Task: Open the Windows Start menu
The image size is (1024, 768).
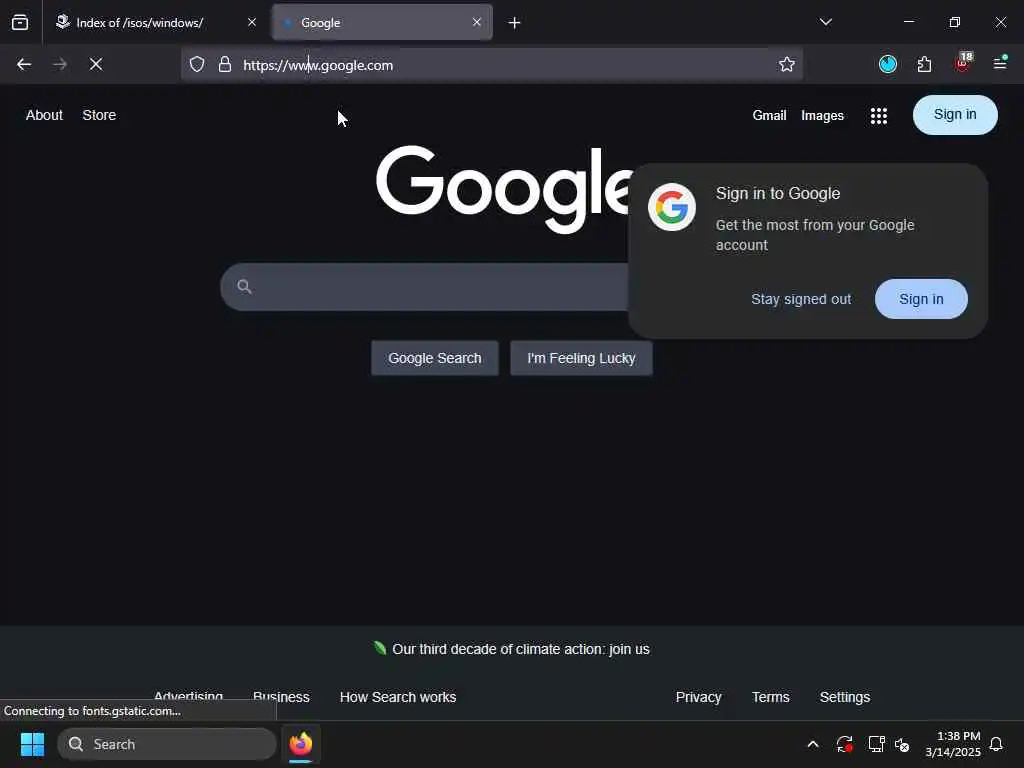Action: (x=32, y=744)
